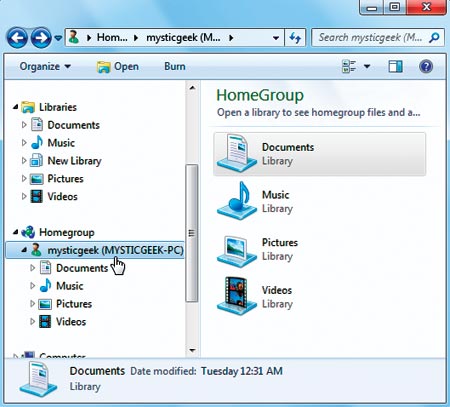The width and height of the screenshot is (450, 407).
Task: Click the HomeGroup heading text
Action: [x=260, y=95]
